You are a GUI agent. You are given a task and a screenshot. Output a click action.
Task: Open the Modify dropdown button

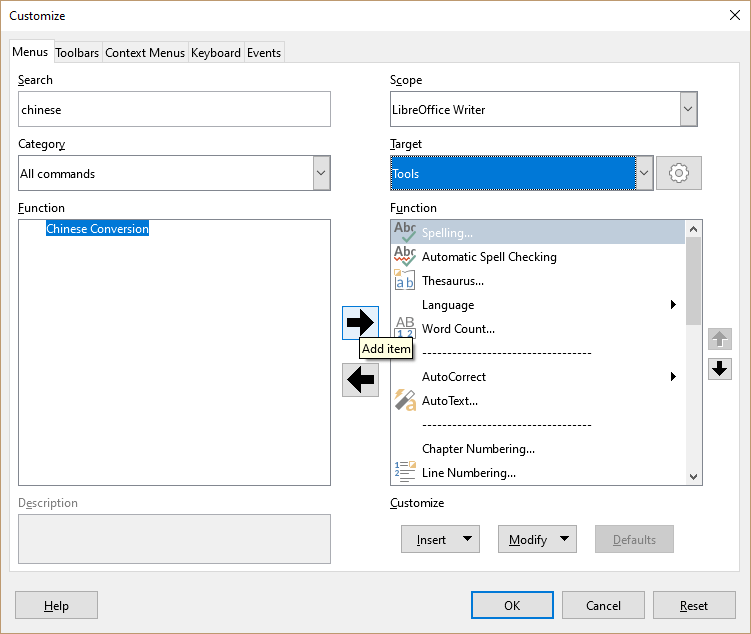point(537,539)
